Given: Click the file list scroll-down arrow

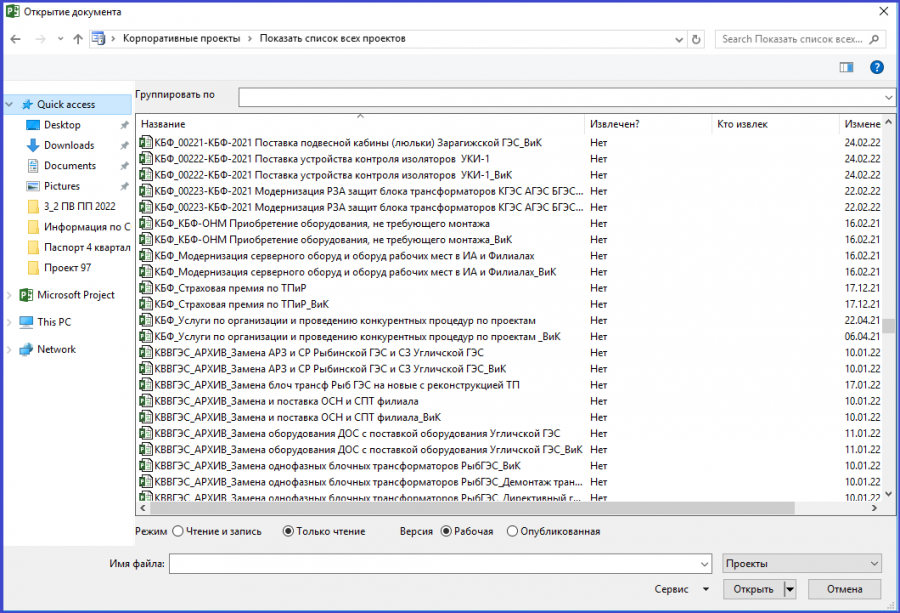Looking at the screenshot, I should click(x=889, y=494).
